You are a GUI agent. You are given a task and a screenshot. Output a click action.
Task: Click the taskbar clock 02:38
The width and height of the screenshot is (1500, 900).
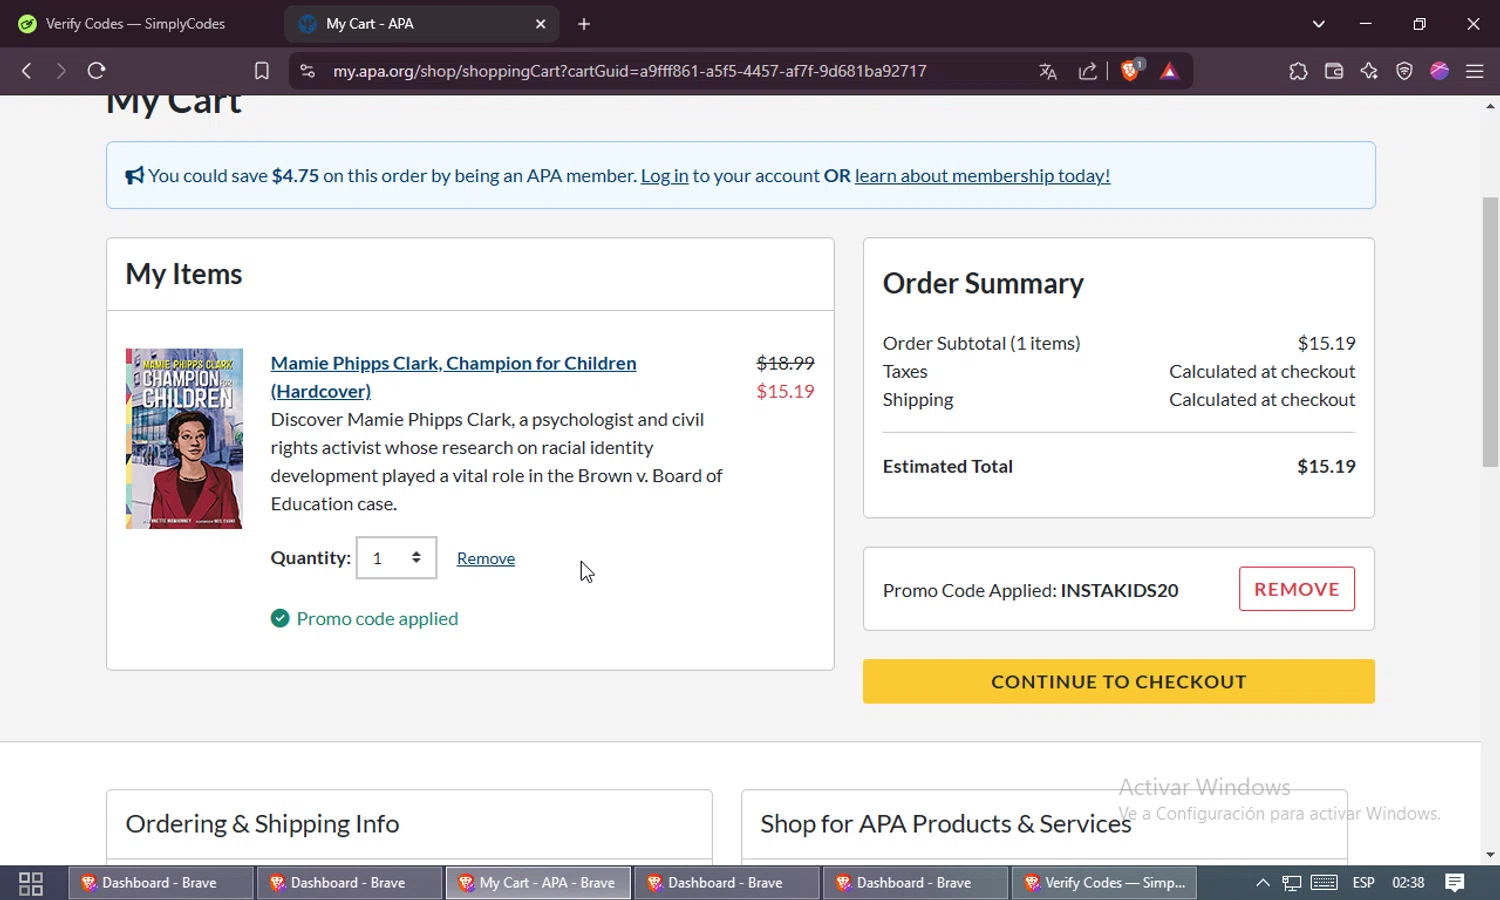point(1408,883)
